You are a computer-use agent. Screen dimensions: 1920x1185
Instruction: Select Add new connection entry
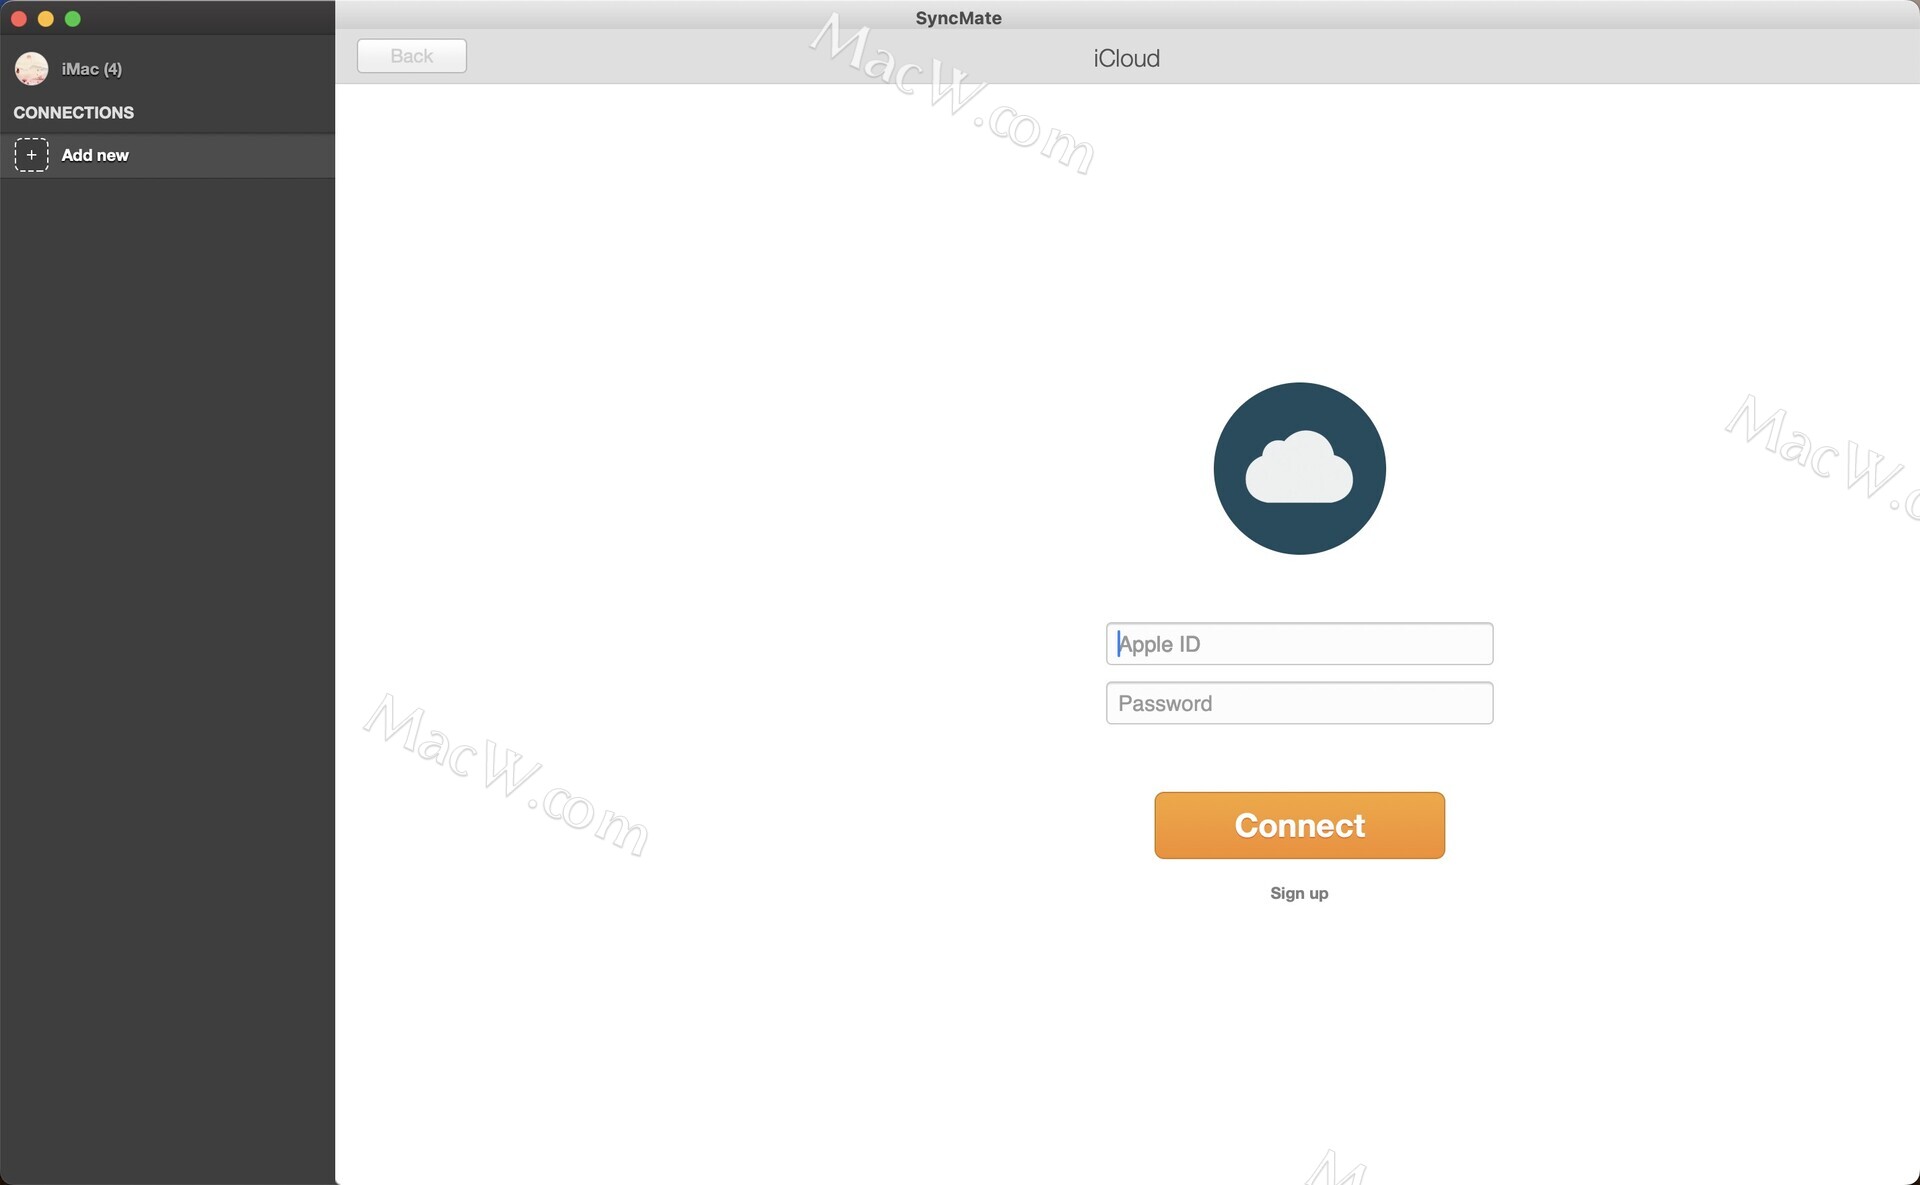pyautogui.click(x=168, y=155)
